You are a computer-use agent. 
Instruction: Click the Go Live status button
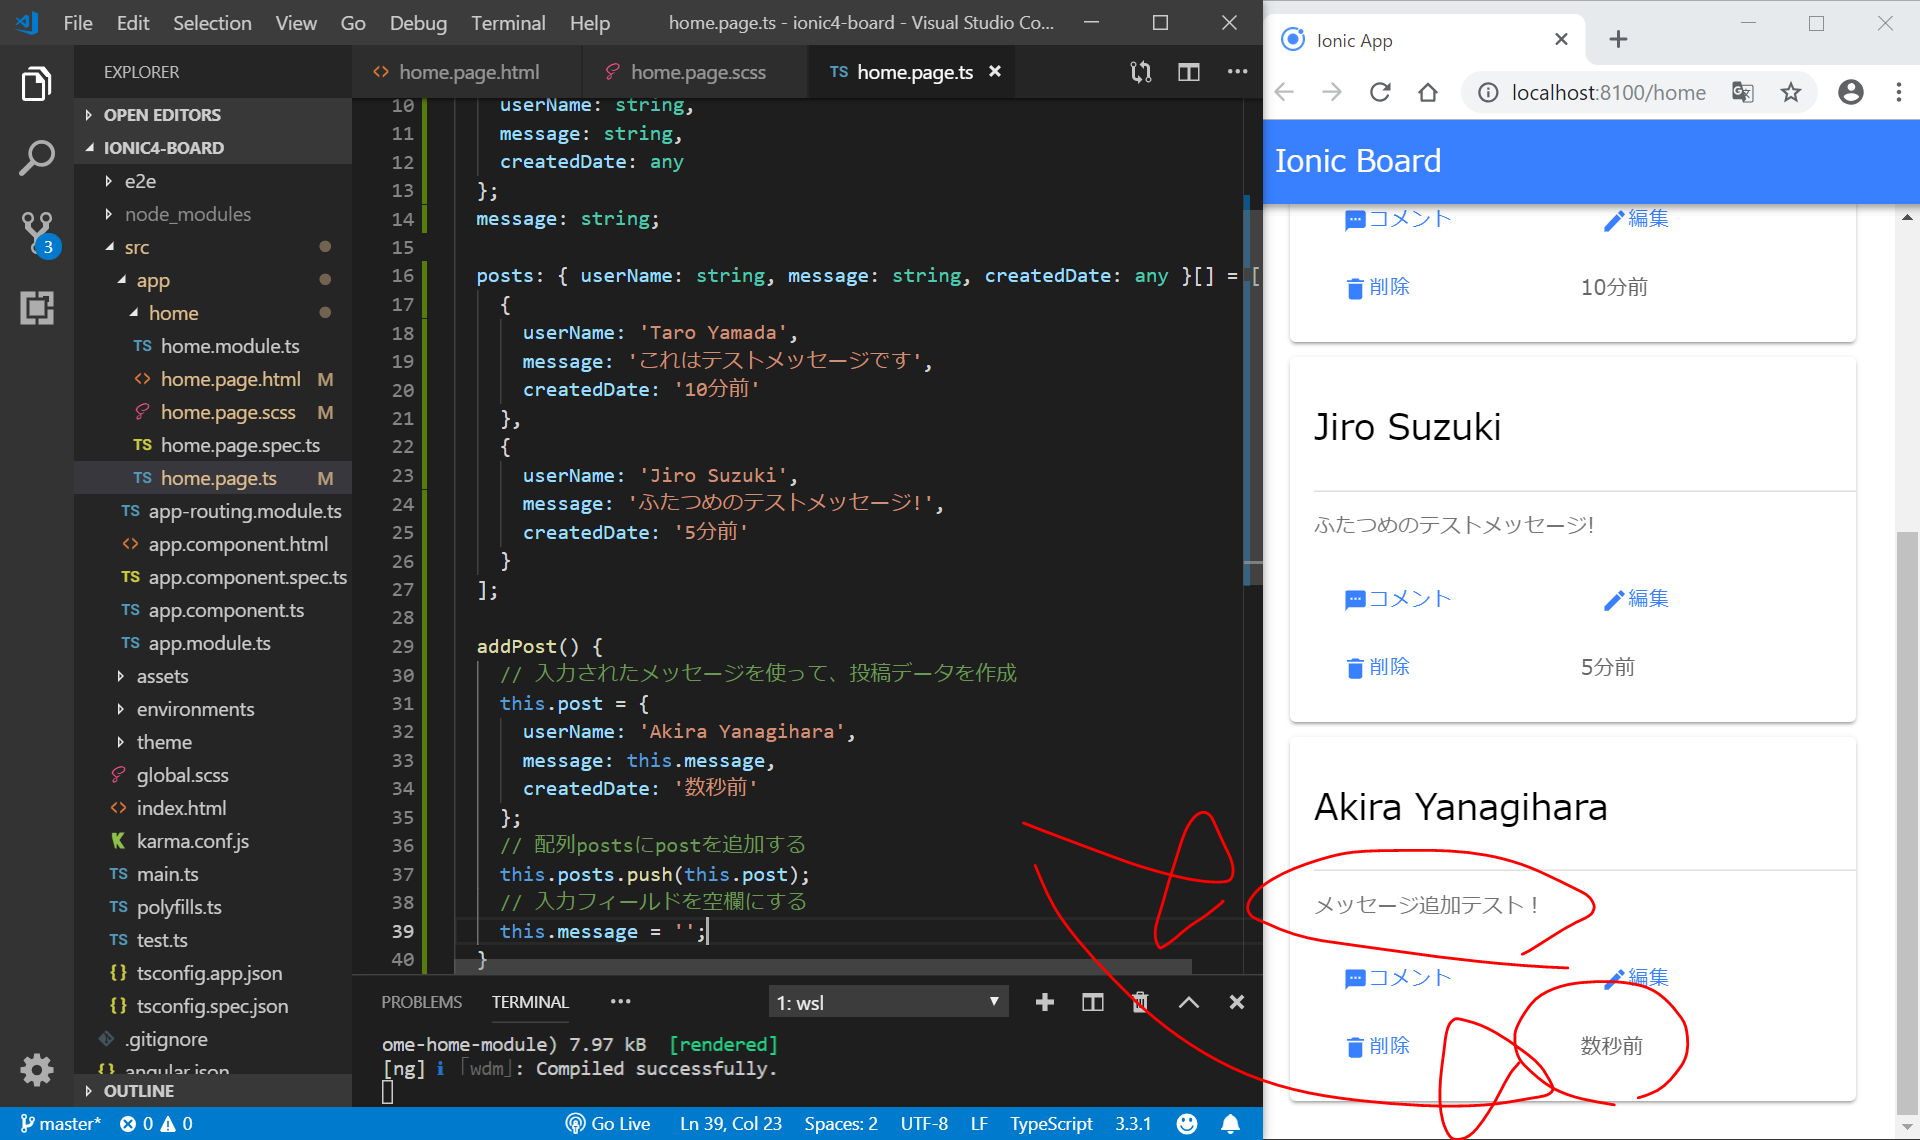pos(608,1124)
